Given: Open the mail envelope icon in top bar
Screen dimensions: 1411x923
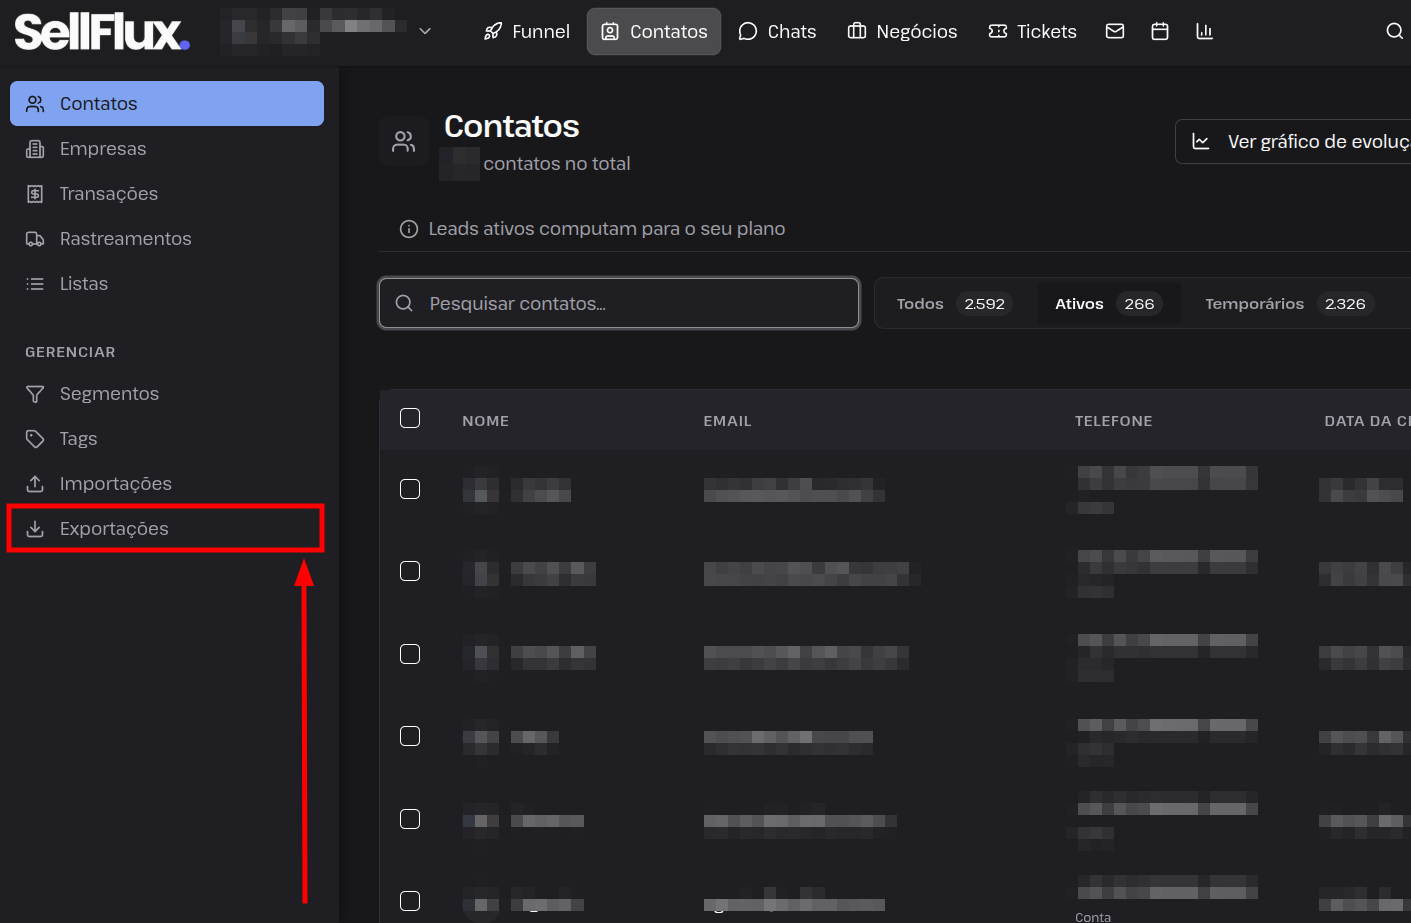Looking at the screenshot, I should click(1115, 31).
